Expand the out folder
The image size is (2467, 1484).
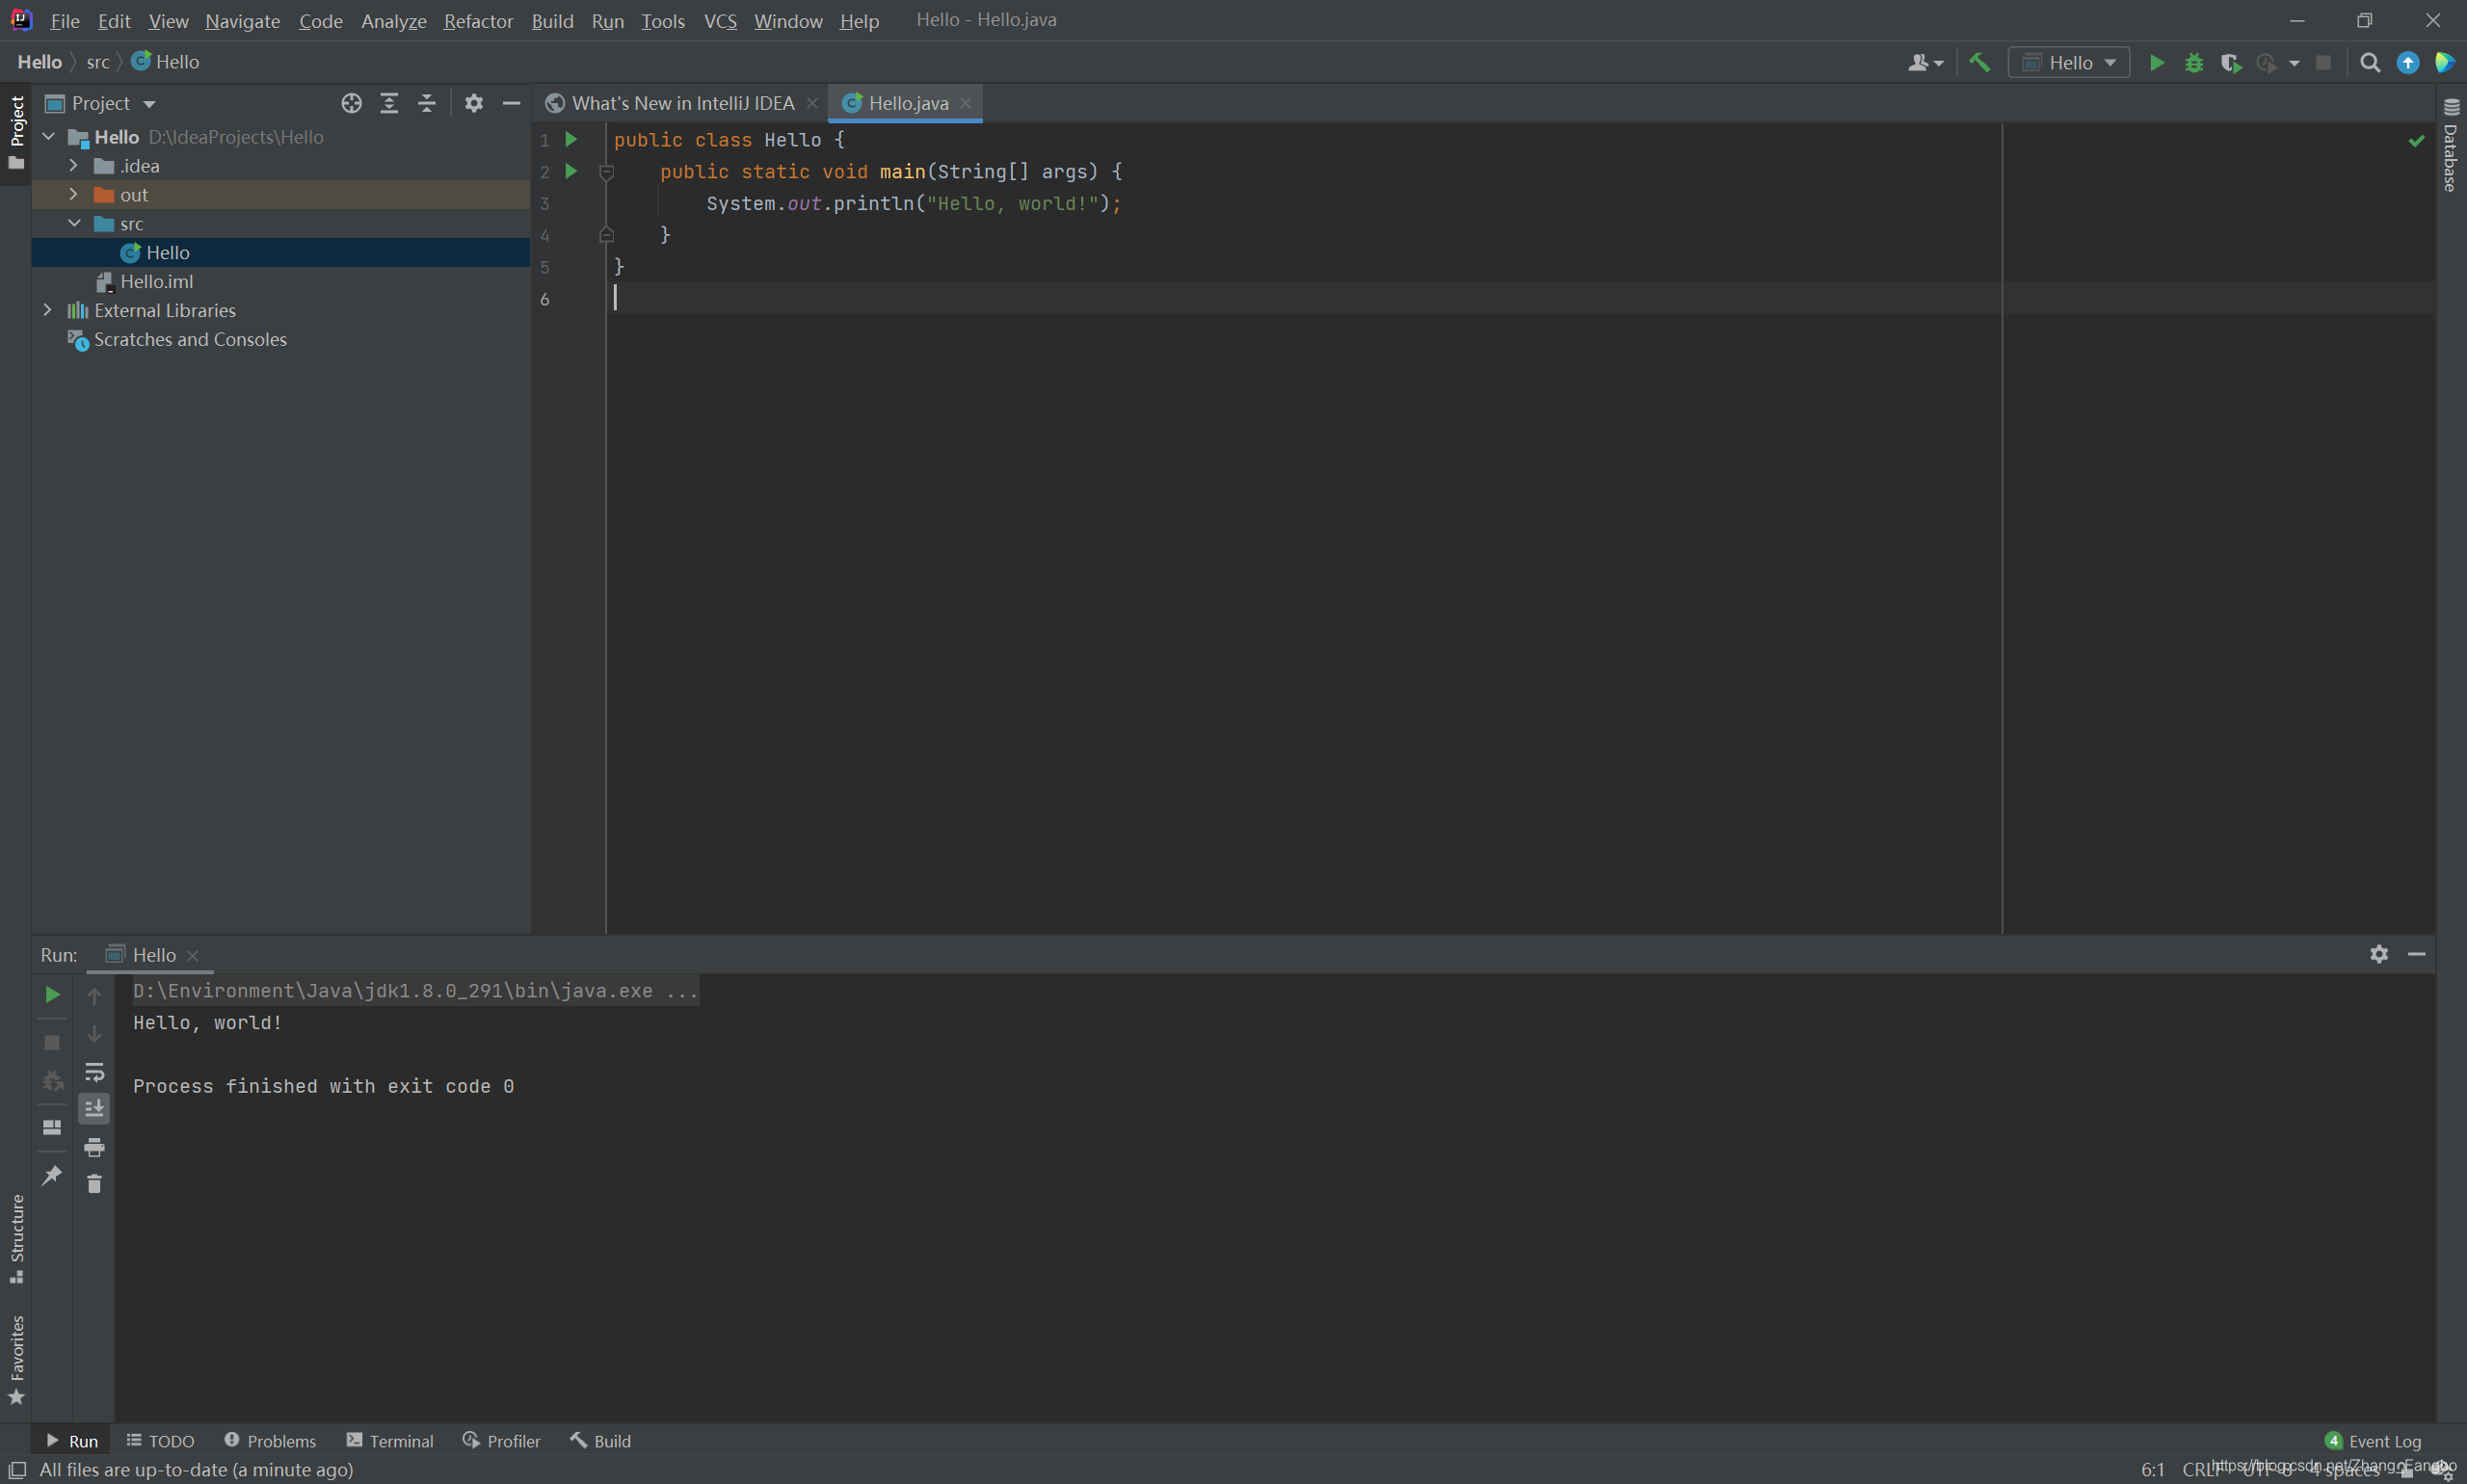(74, 194)
